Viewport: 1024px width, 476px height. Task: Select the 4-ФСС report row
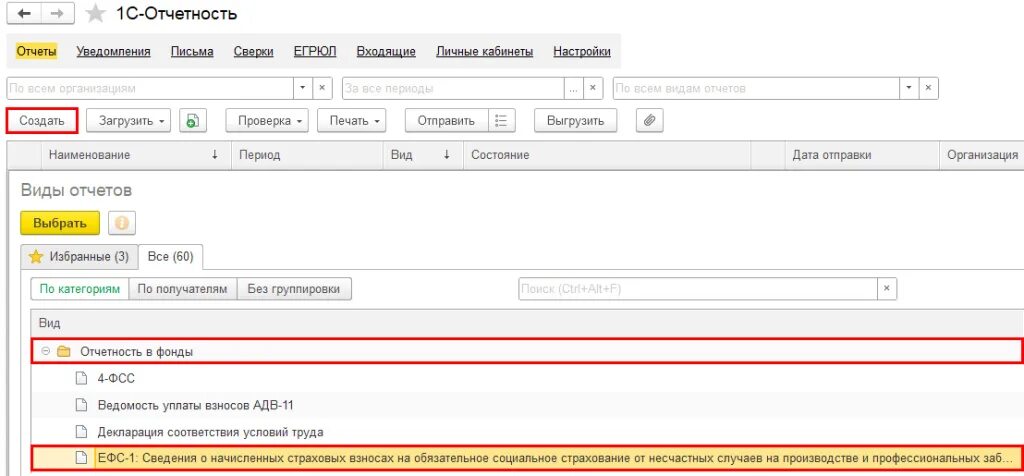click(526, 378)
